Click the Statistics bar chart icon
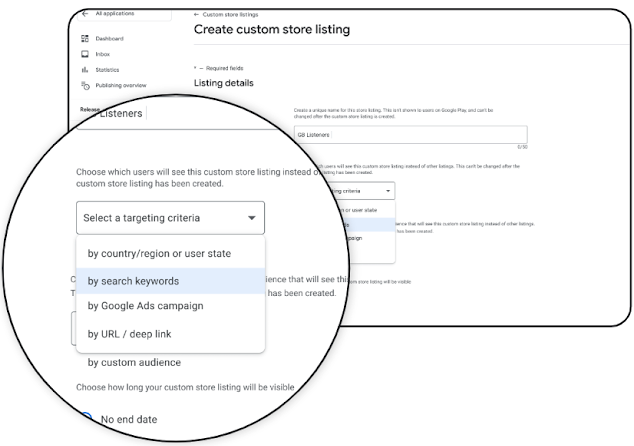The image size is (634, 446). [85, 70]
